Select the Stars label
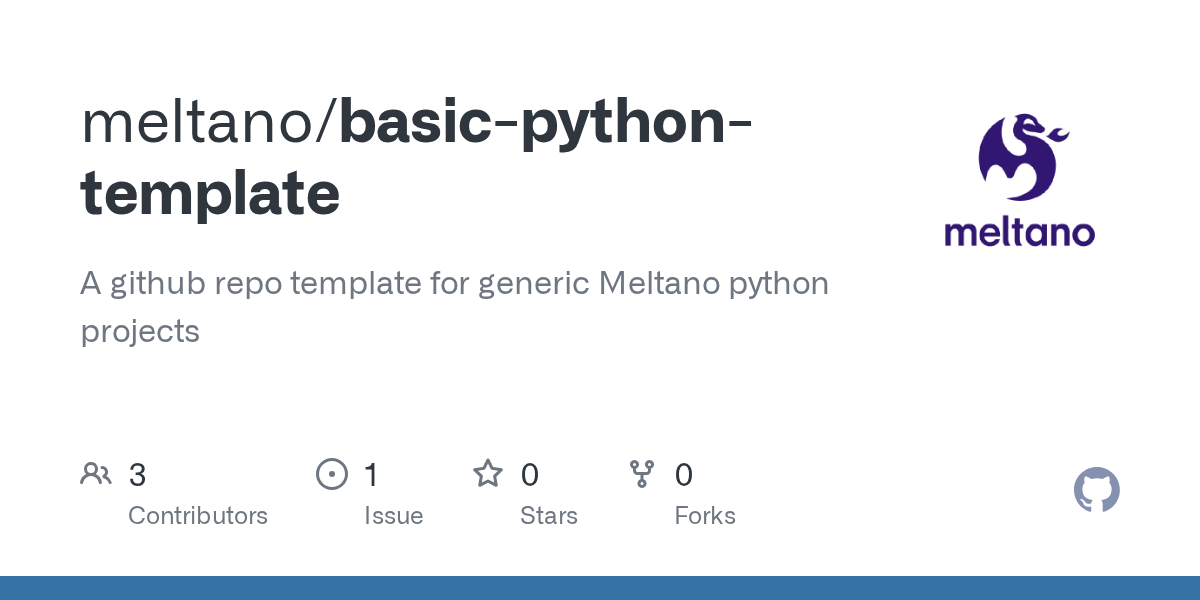 (x=548, y=516)
